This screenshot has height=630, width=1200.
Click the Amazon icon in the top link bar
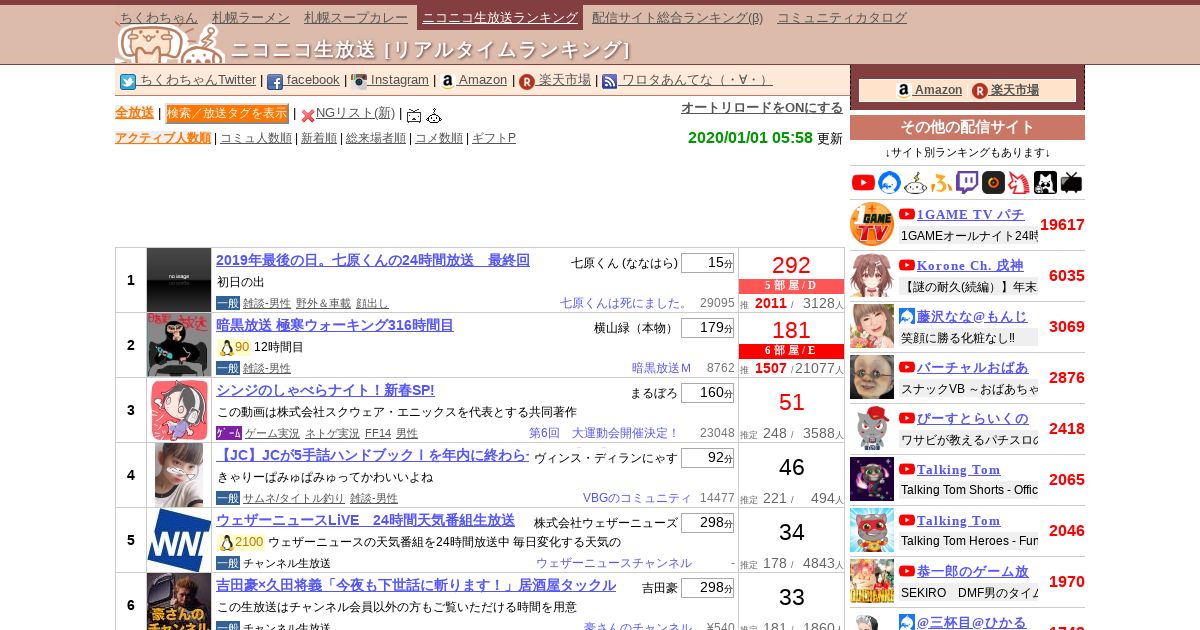point(447,82)
